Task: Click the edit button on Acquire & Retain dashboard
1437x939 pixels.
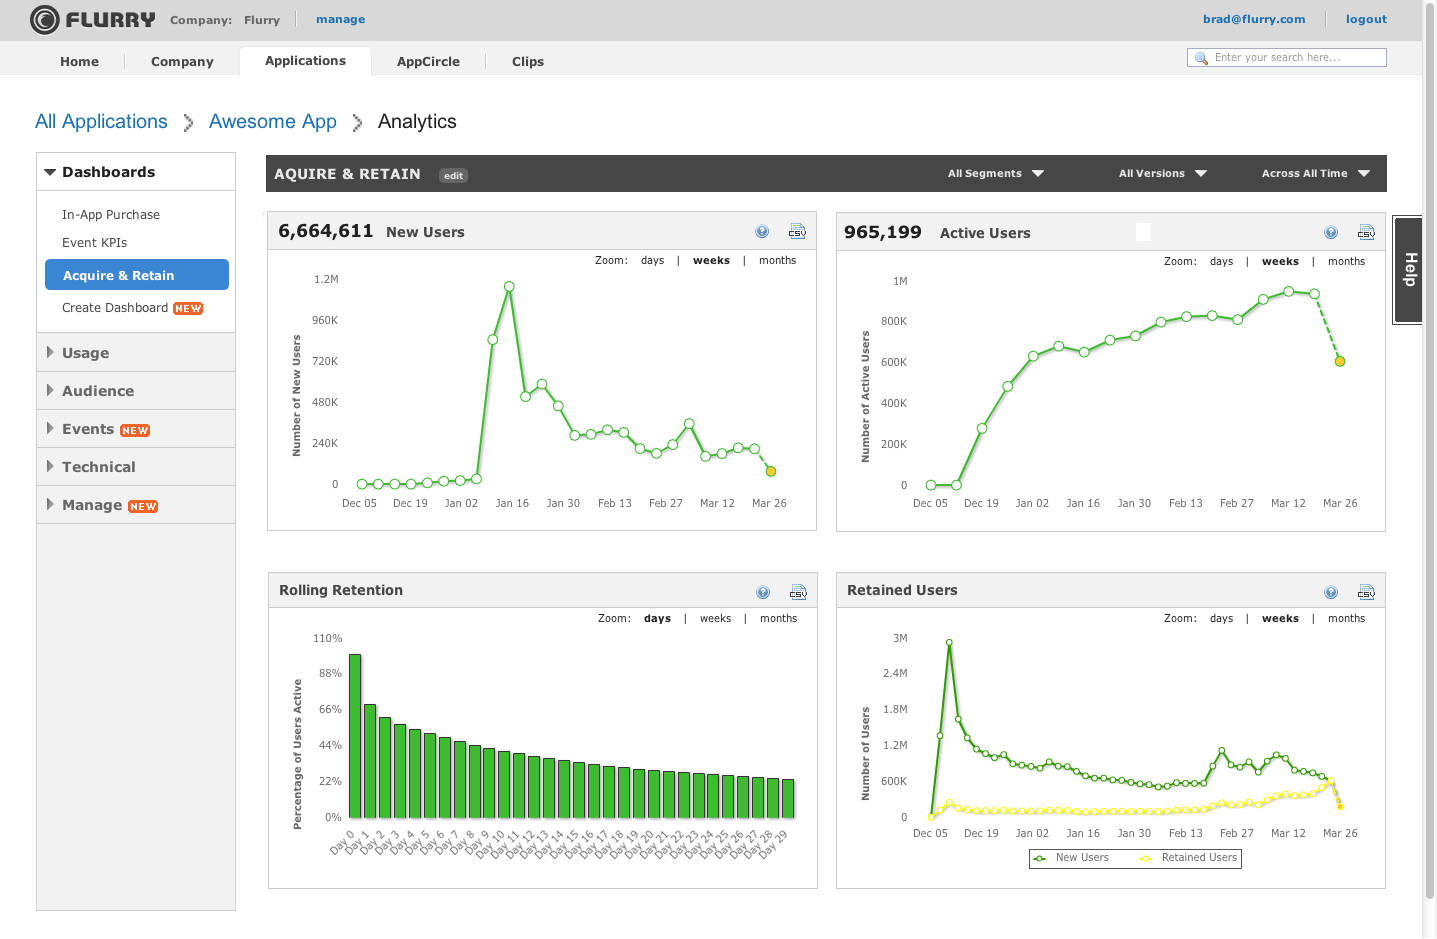Action: pos(453,174)
